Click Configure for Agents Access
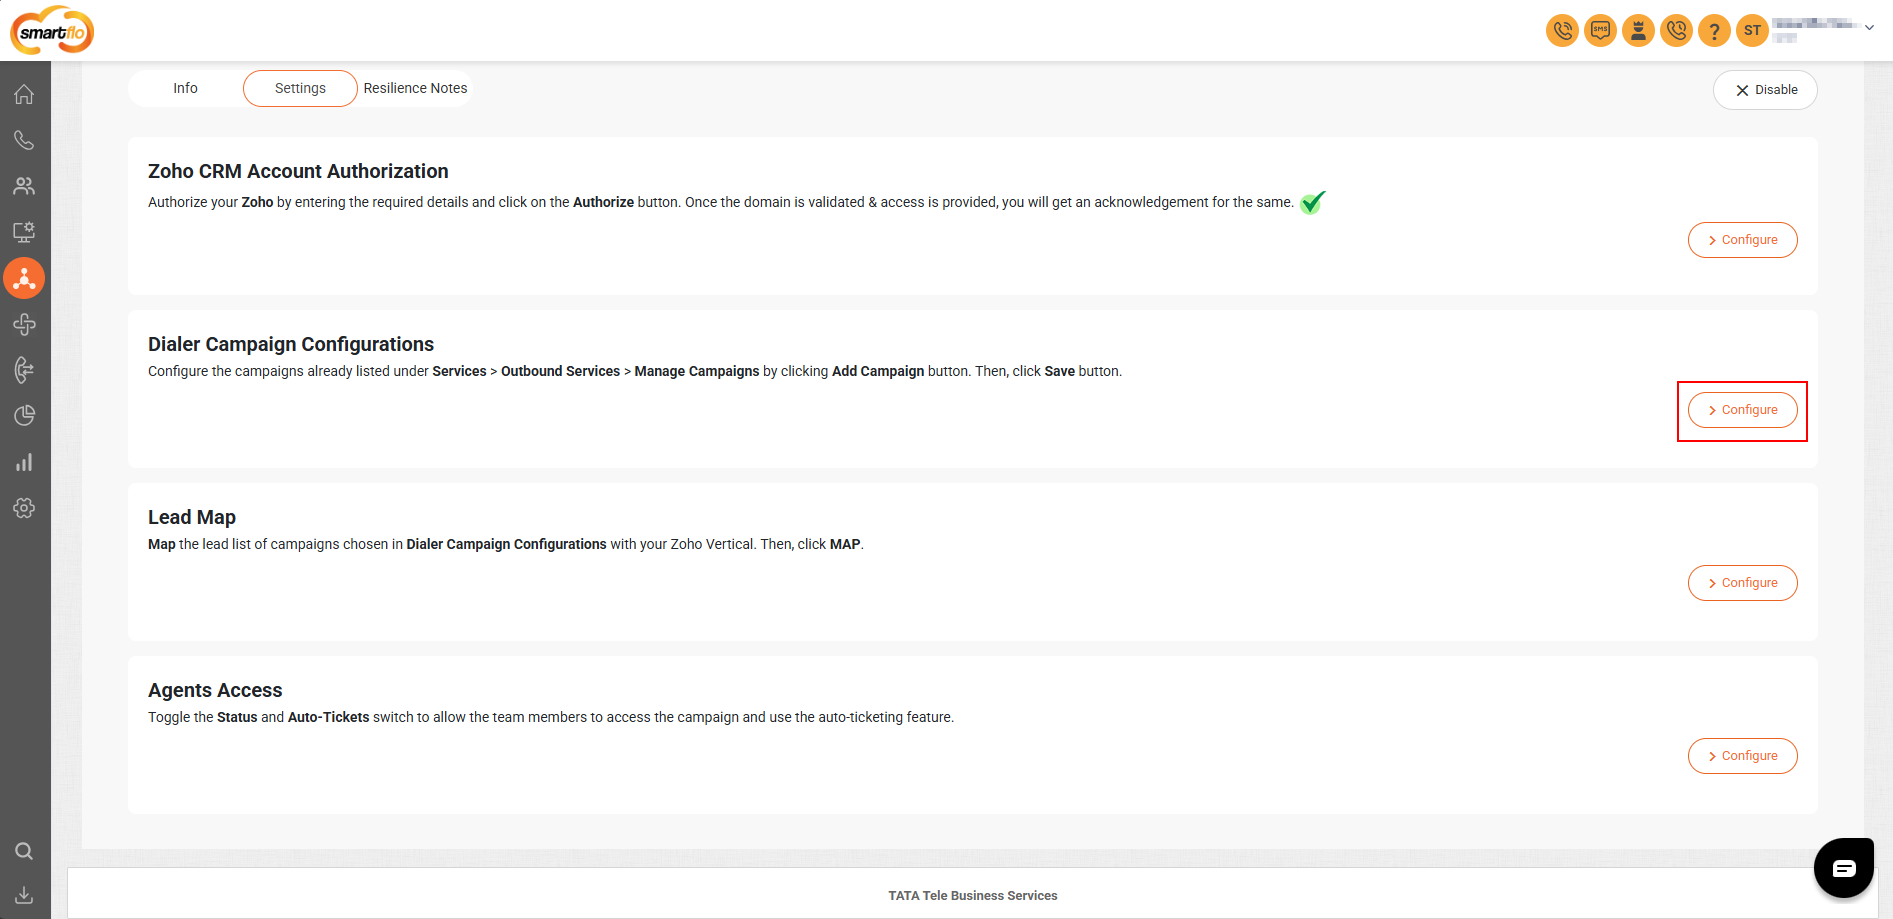Viewport: 1893px width, 919px height. pyautogui.click(x=1742, y=756)
